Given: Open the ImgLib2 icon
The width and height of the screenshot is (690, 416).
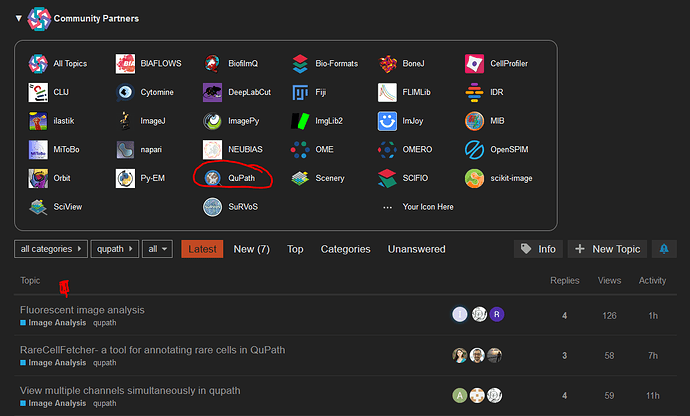Looking at the screenshot, I should pyautogui.click(x=300, y=121).
